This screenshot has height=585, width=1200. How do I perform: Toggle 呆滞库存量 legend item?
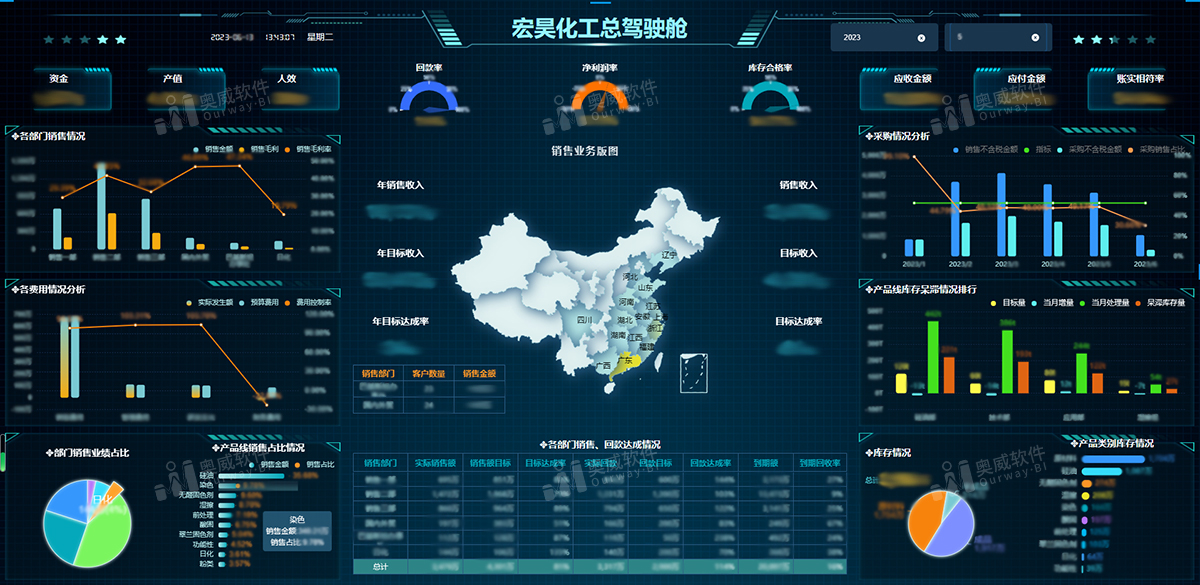tap(1160, 302)
